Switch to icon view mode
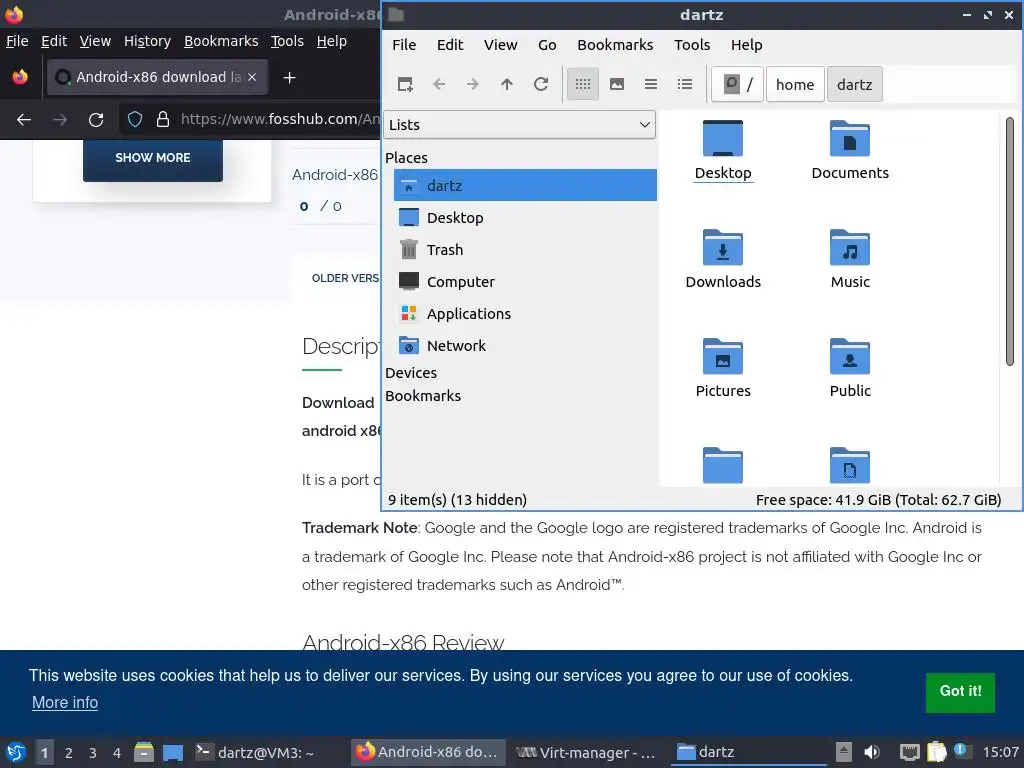The height and width of the screenshot is (768, 1024). pos(583,84)
